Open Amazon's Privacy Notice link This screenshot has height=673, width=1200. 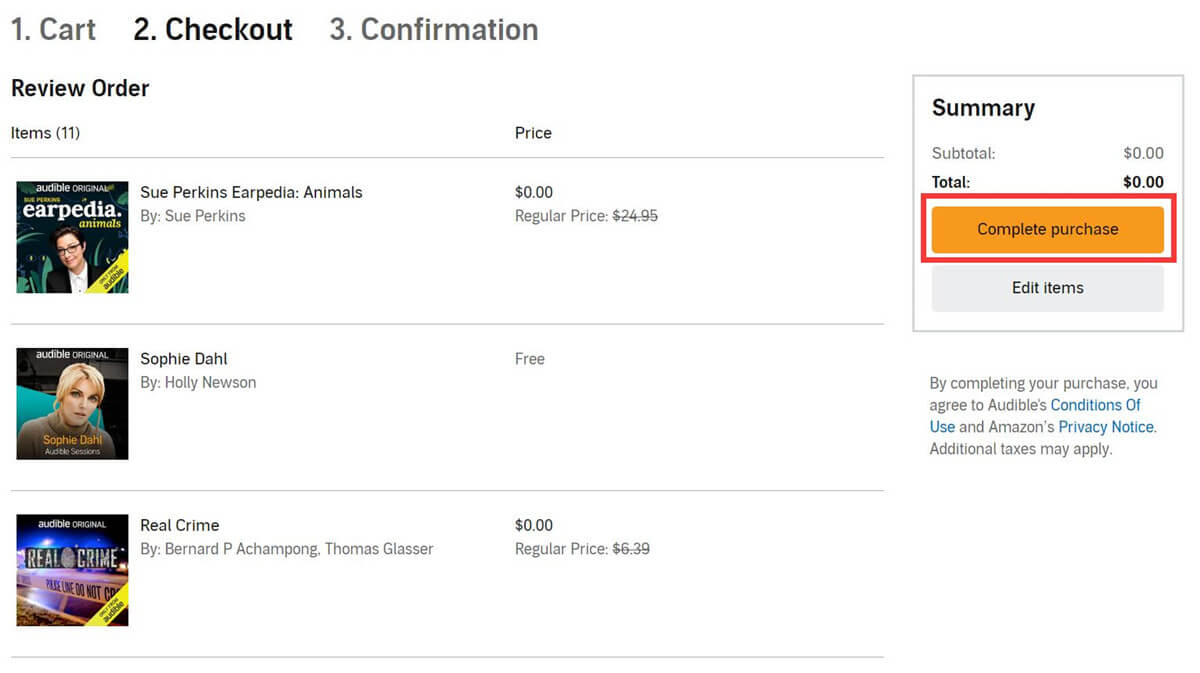[x=1104, y=426]
